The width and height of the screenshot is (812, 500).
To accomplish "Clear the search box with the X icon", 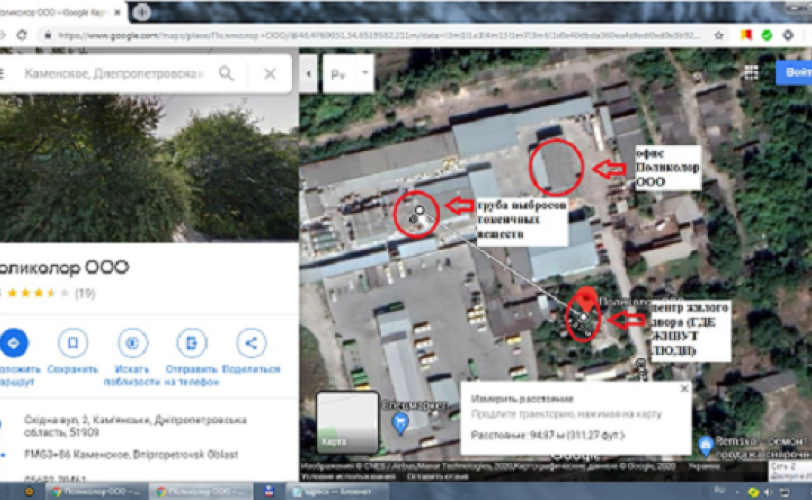I will pyautogui.click(x=270, y=73).
